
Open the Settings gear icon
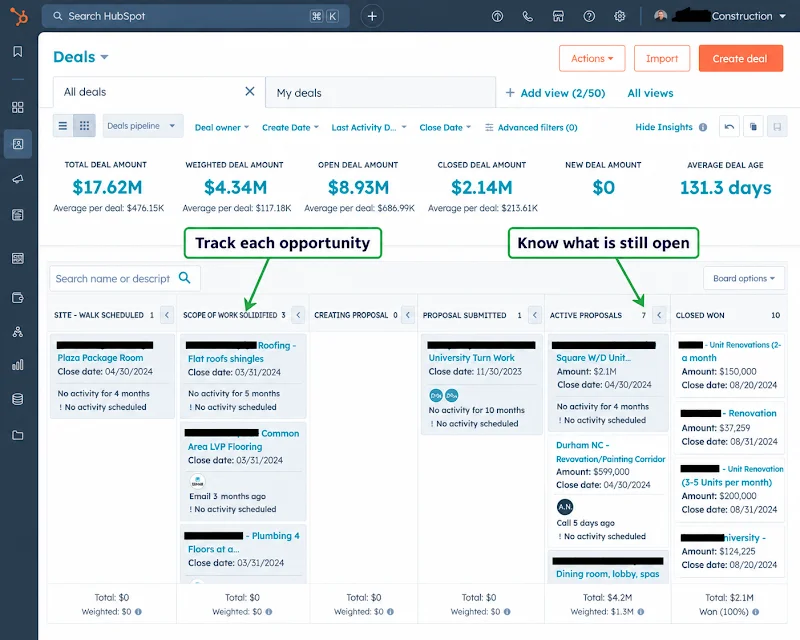[619, 16]
